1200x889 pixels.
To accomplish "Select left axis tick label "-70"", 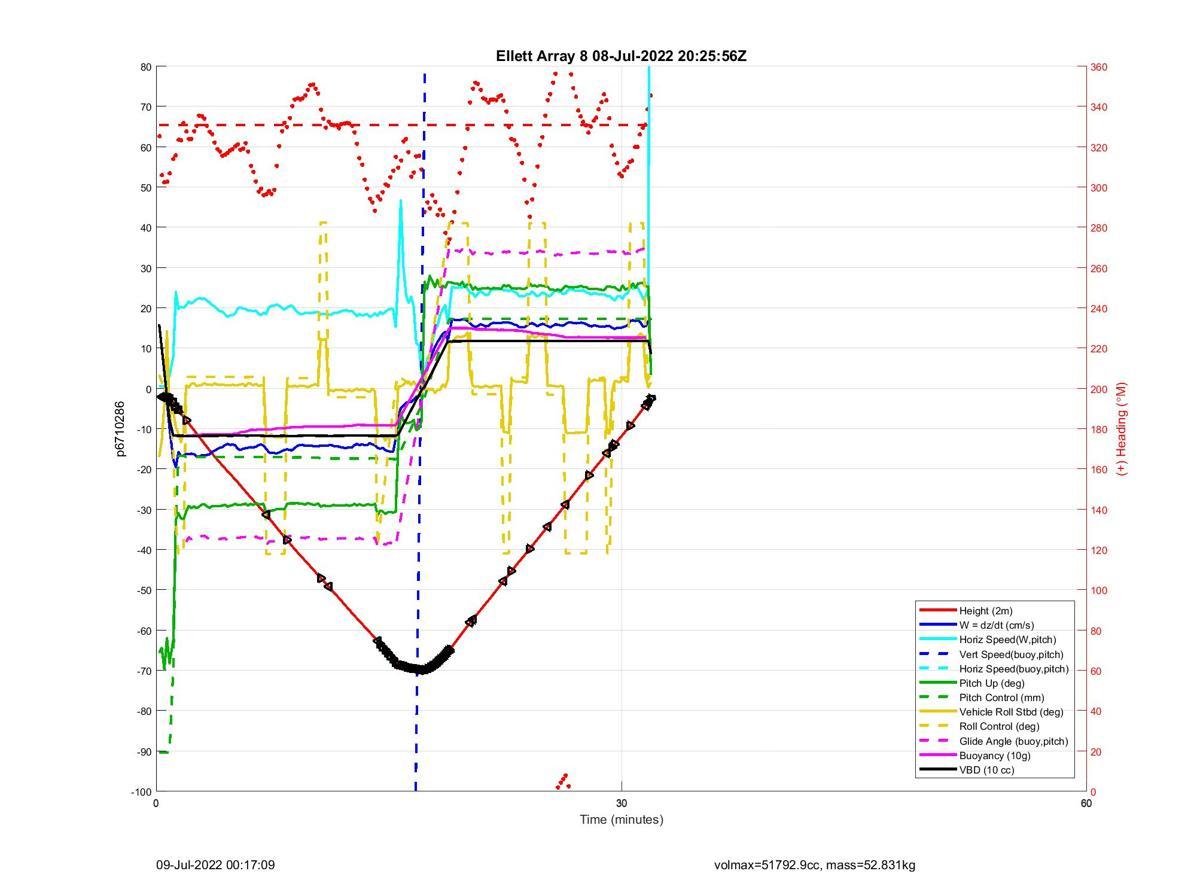I will click(144, 671).
